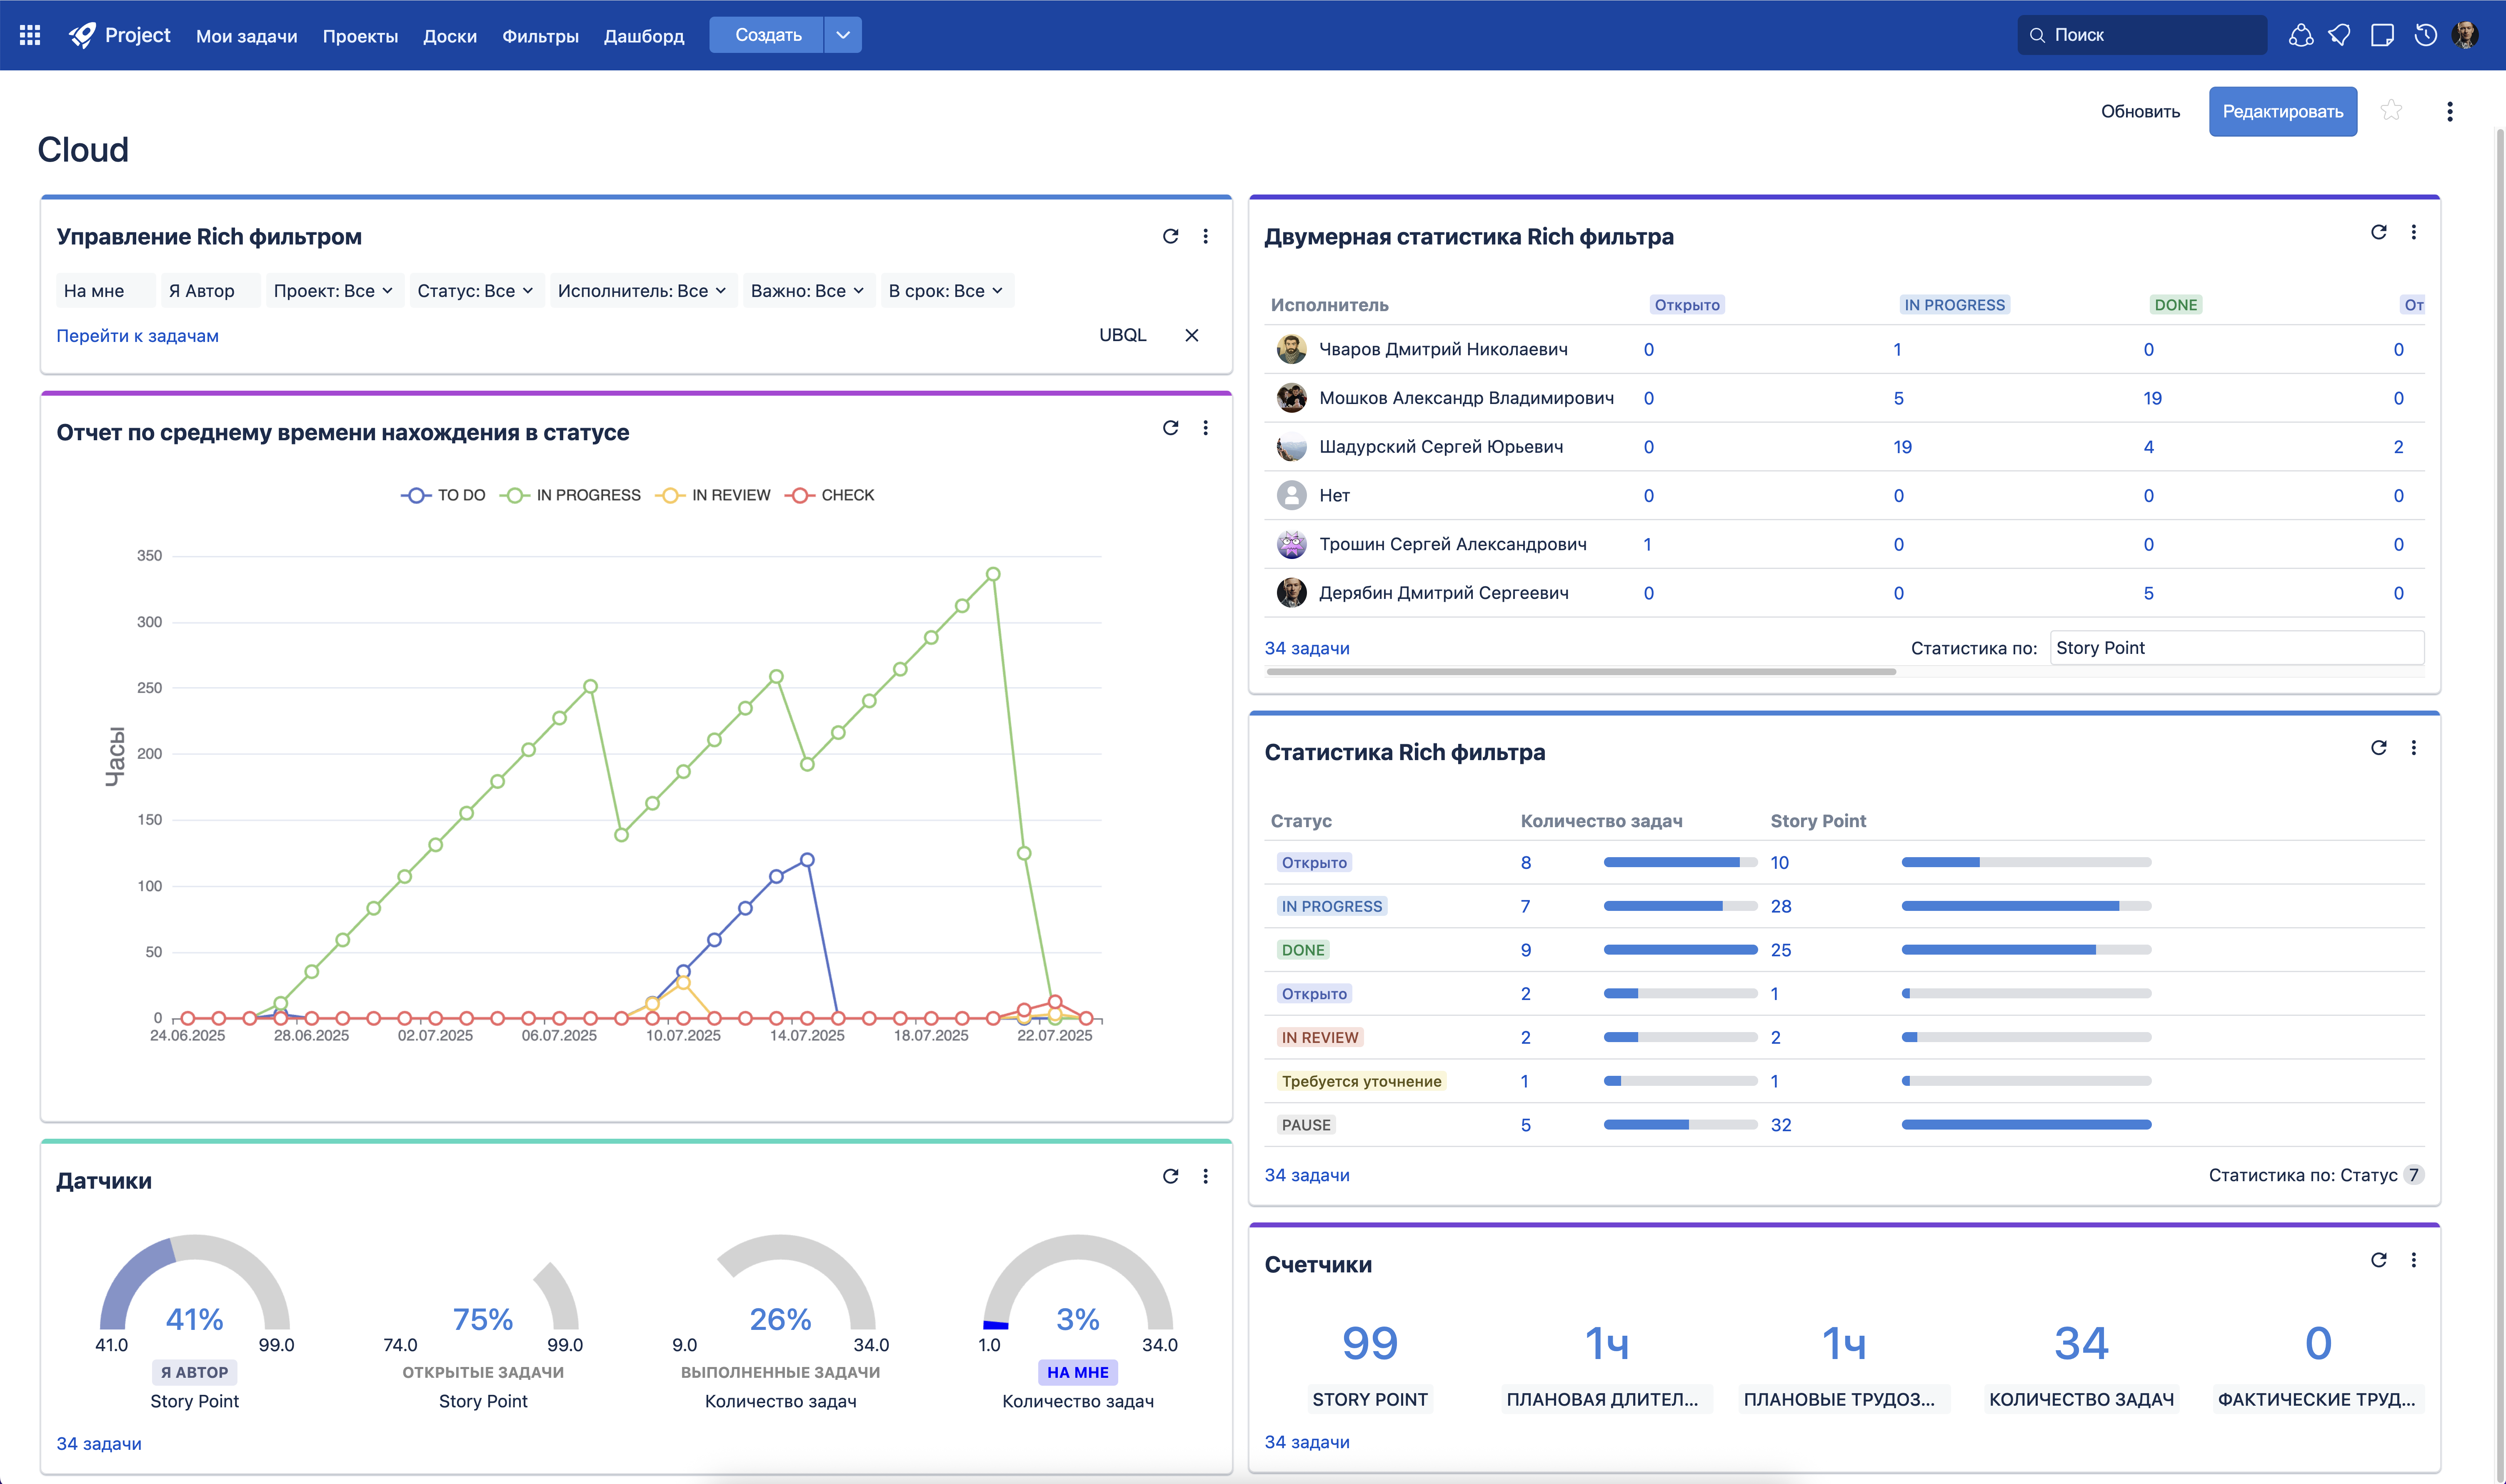Open 34 задачи link in Двумерная статистика
2506x1484 pixels.
(1306, 648)
